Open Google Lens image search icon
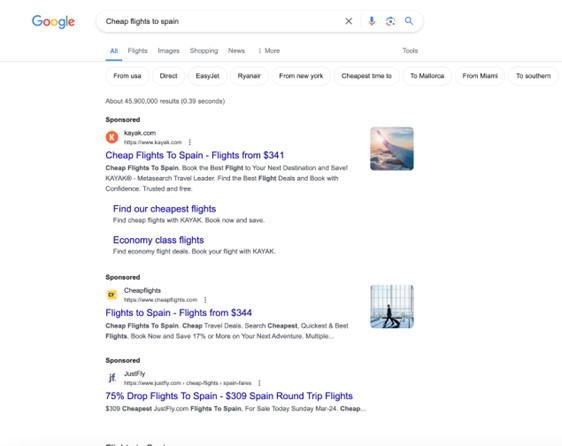The image size is (562, 446). [390, 21]
